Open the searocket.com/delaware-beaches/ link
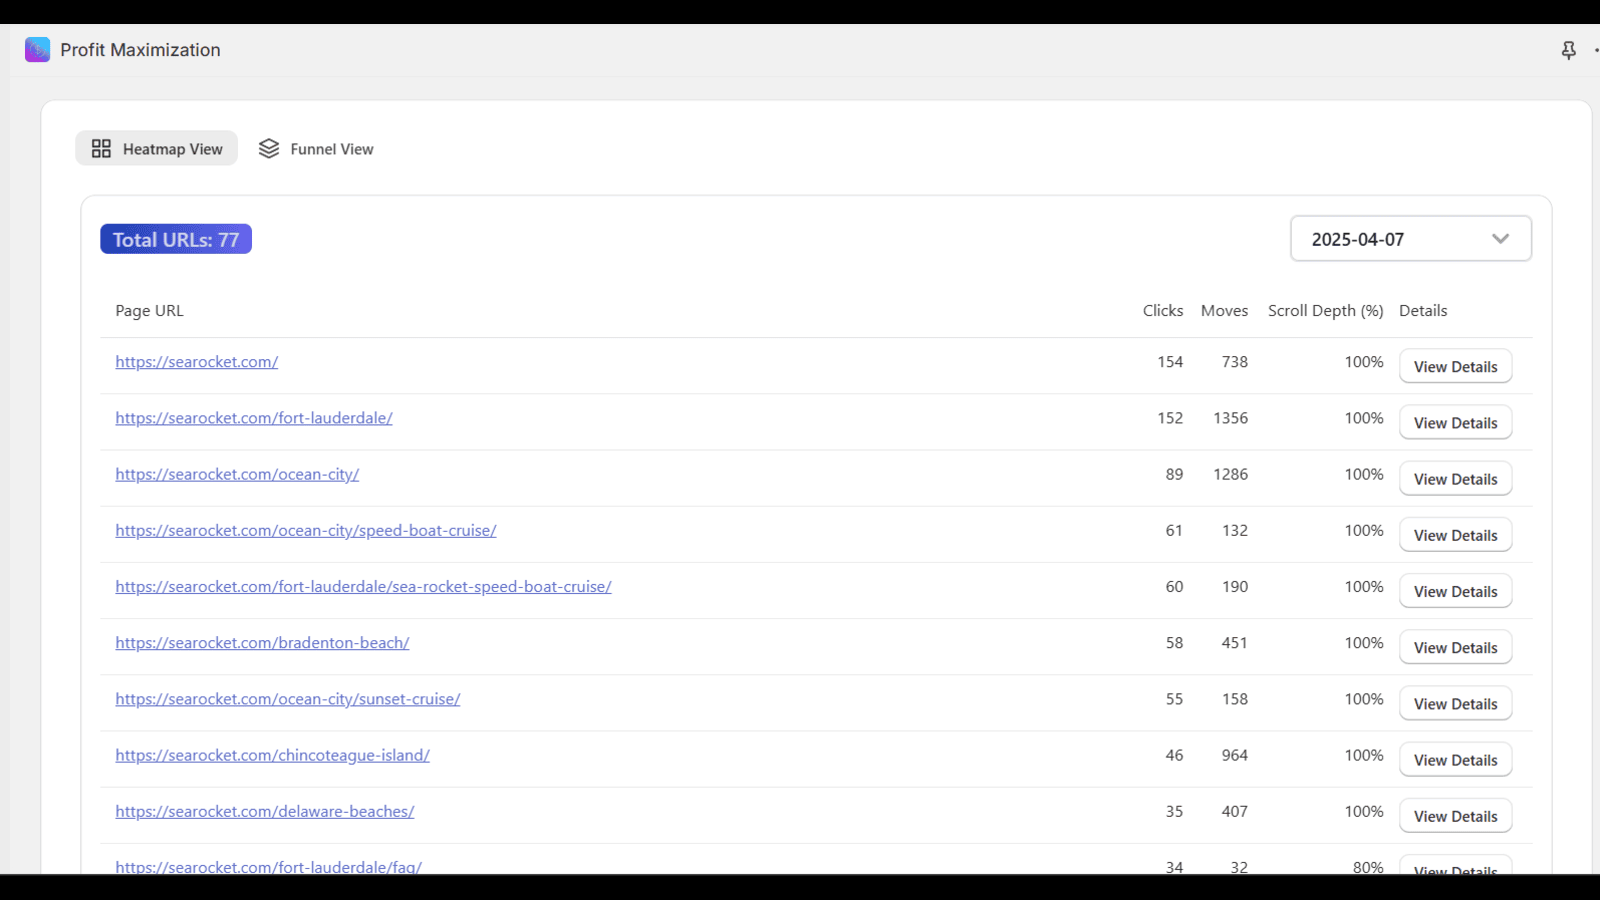The height and width of the screenshot is (900, 1600). point(265,811)
